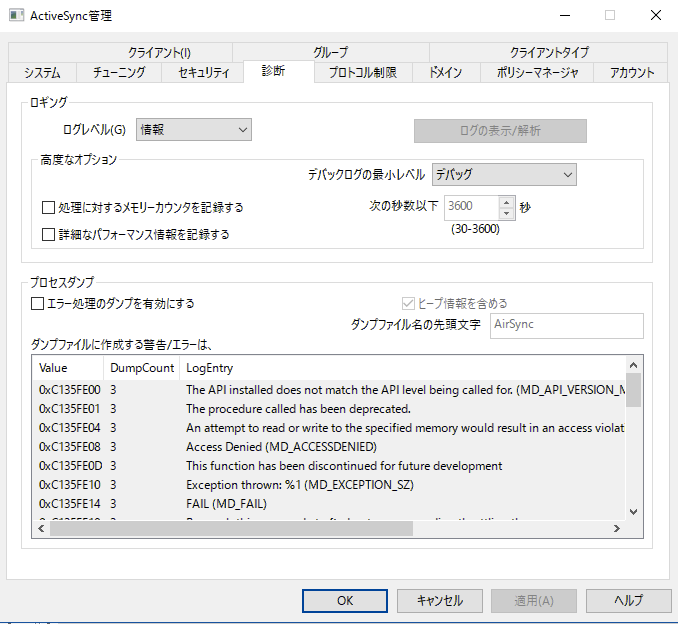This screenshot has width=678, height=624.
Task: Enable error processing dump checkbox
Action: click(38, 303)
